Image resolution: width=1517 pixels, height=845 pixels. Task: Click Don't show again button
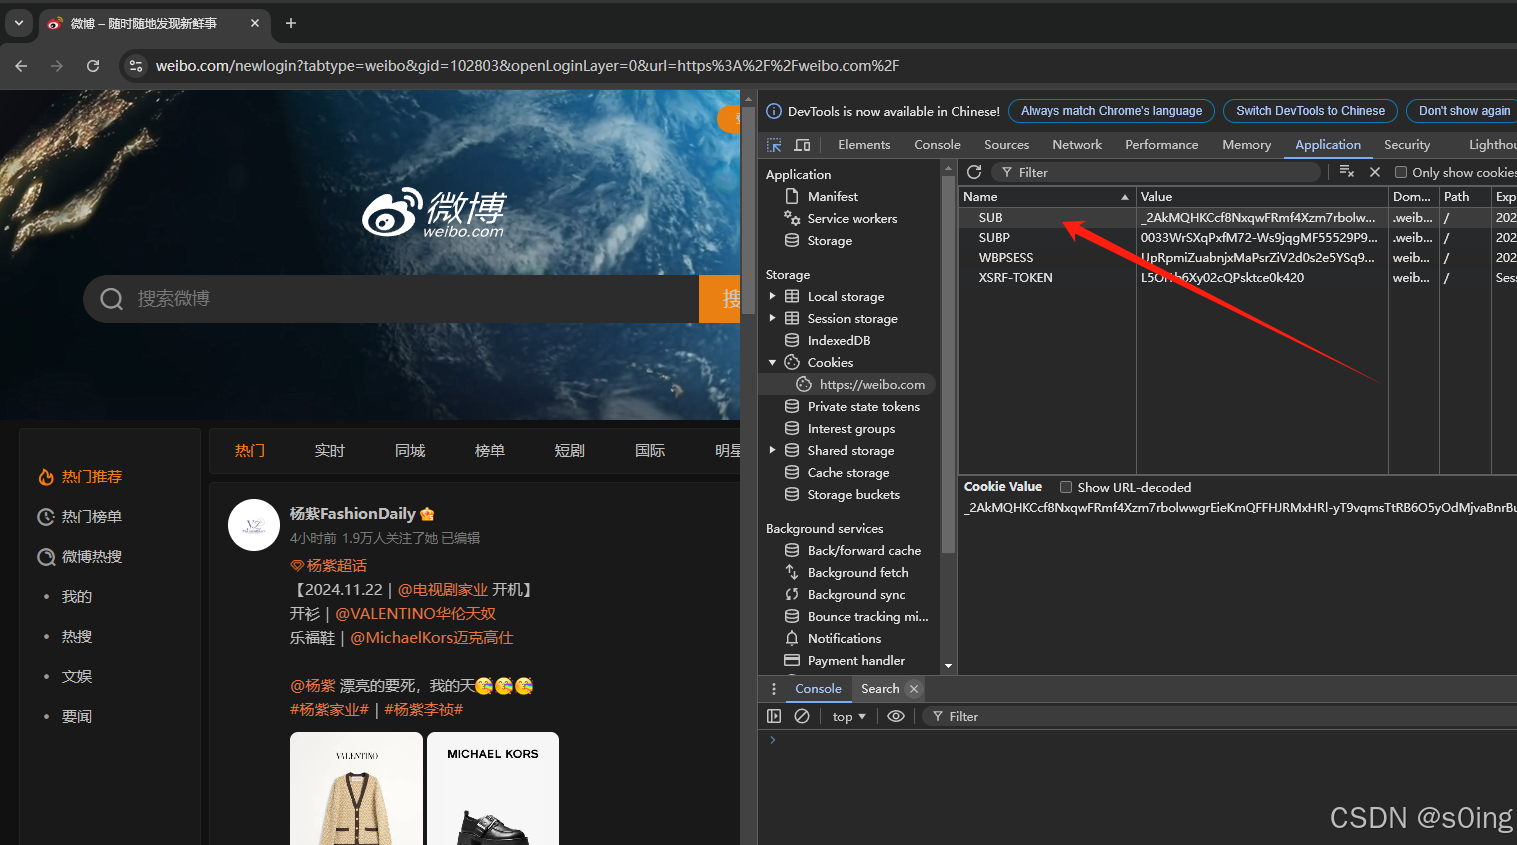click(x=1463, y=111)
